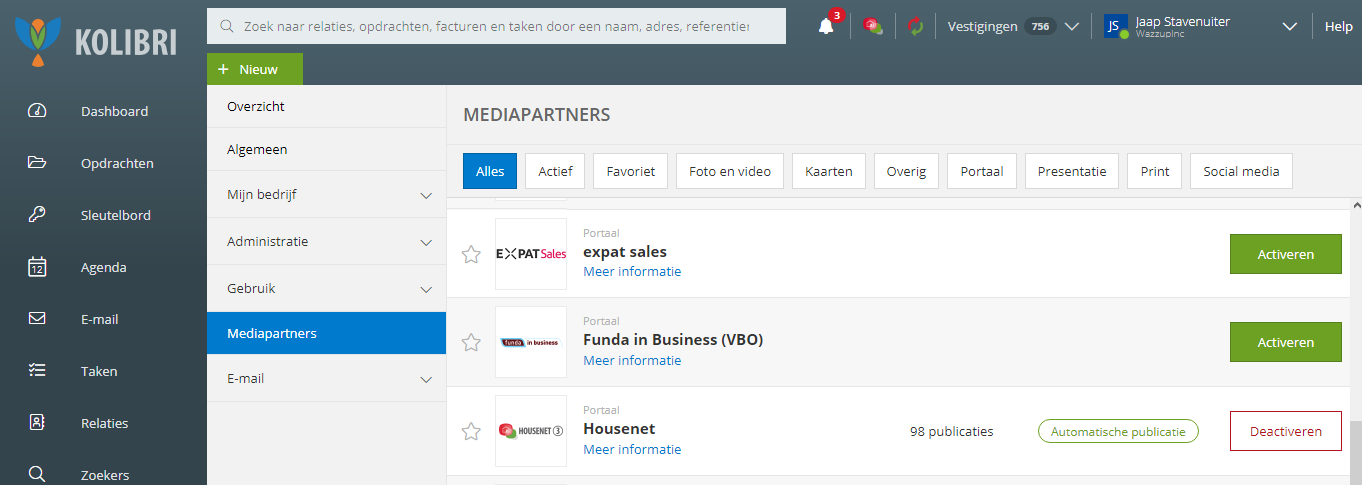Click the Zoekers magnifier icon

37,474
